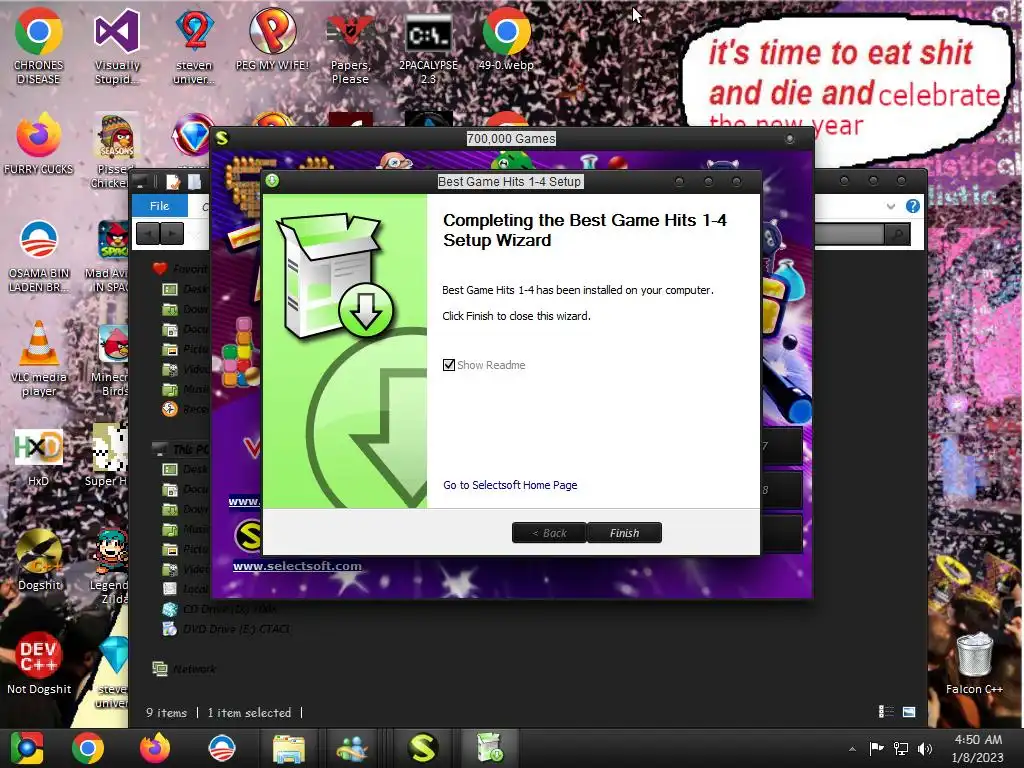The height and width of the screenshot is (768, 1024).
Task: Open Papers, Please desktop icon
Action: click(350, 47)
